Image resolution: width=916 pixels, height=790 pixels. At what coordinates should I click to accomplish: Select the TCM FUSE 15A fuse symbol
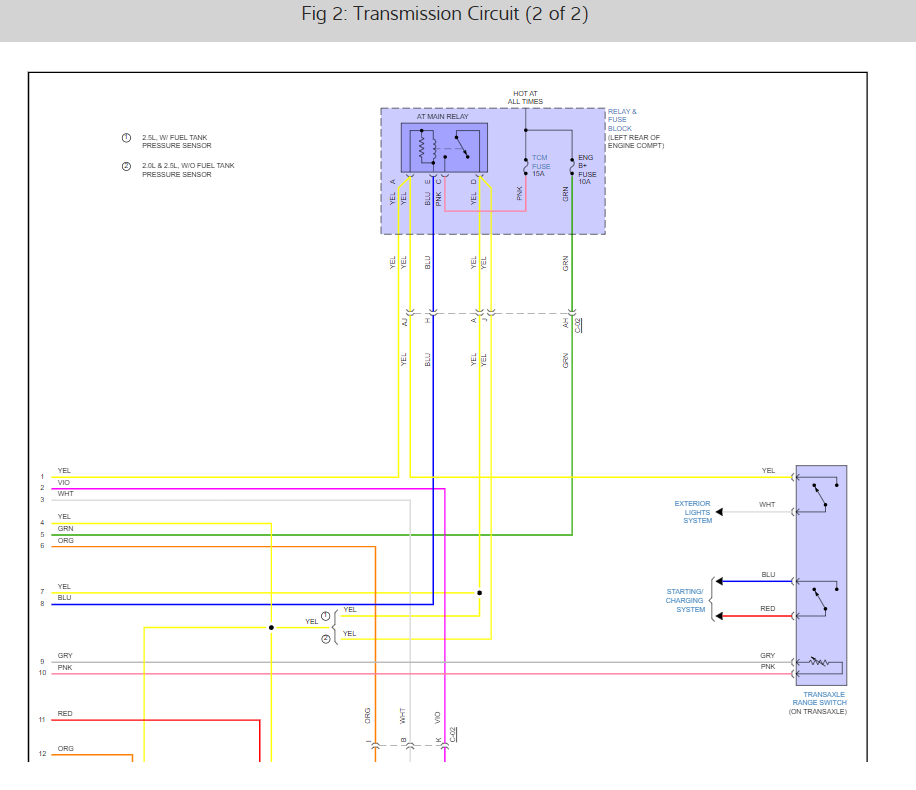coord(525,166)
